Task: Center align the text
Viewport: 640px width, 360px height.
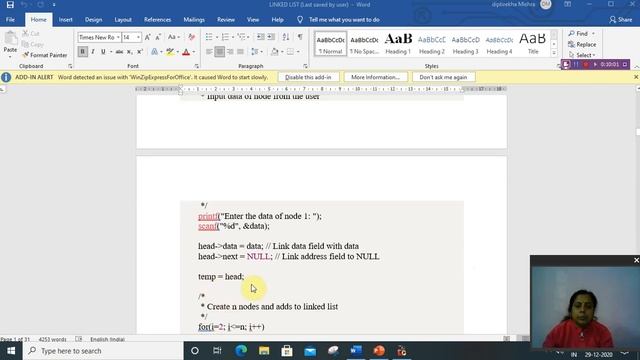Action: coord(220,52)
